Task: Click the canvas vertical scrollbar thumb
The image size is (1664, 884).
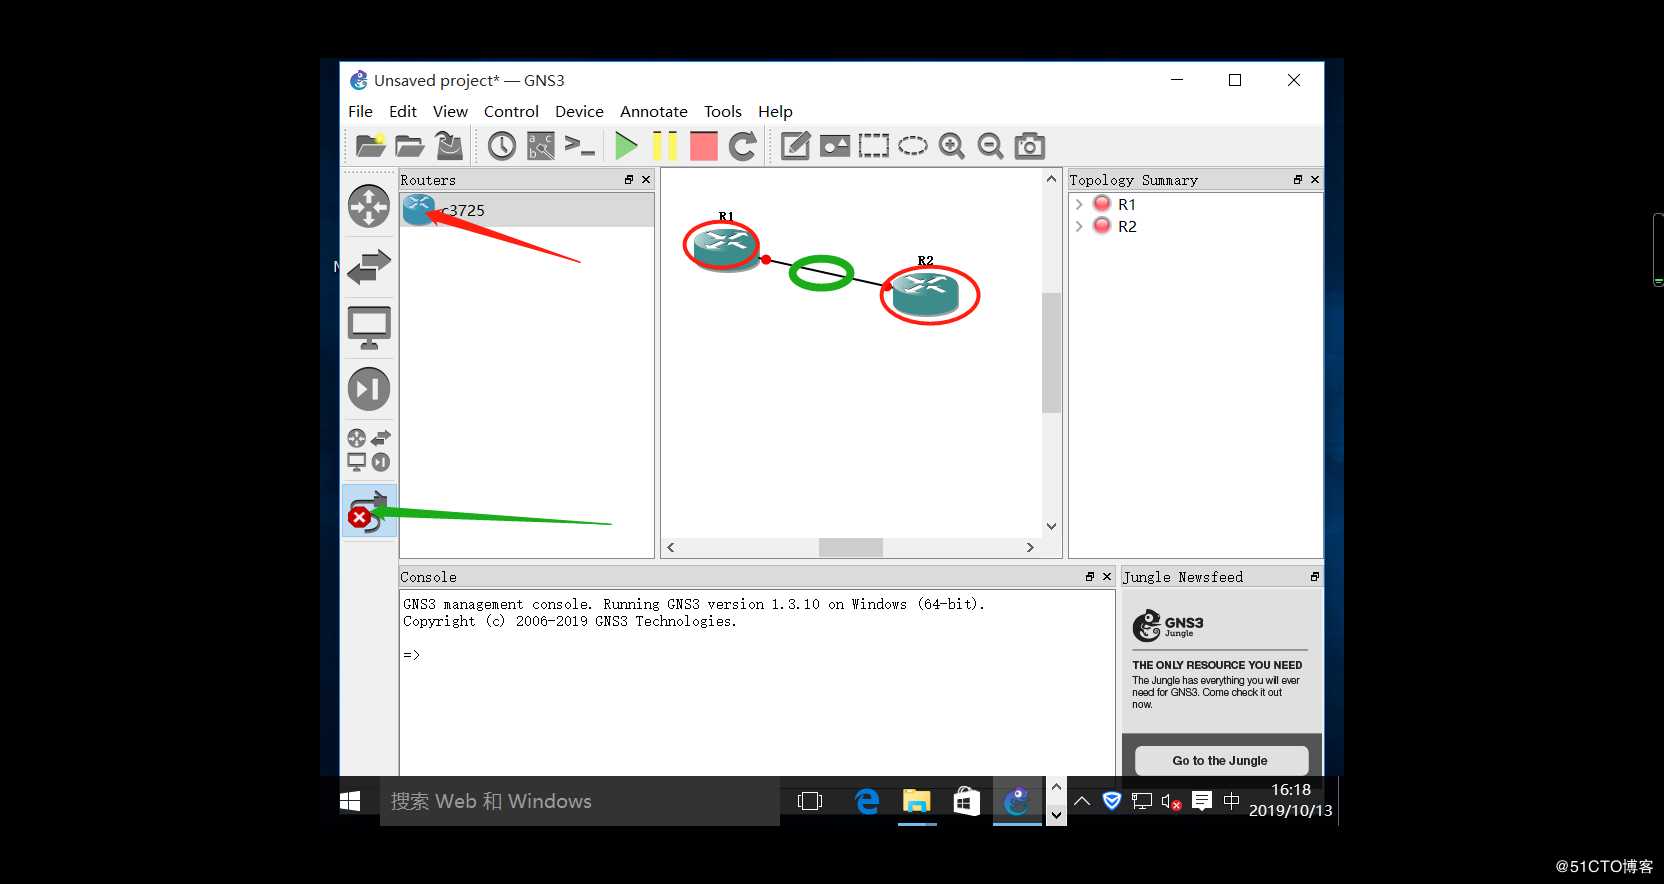Action: [1051, 352]
